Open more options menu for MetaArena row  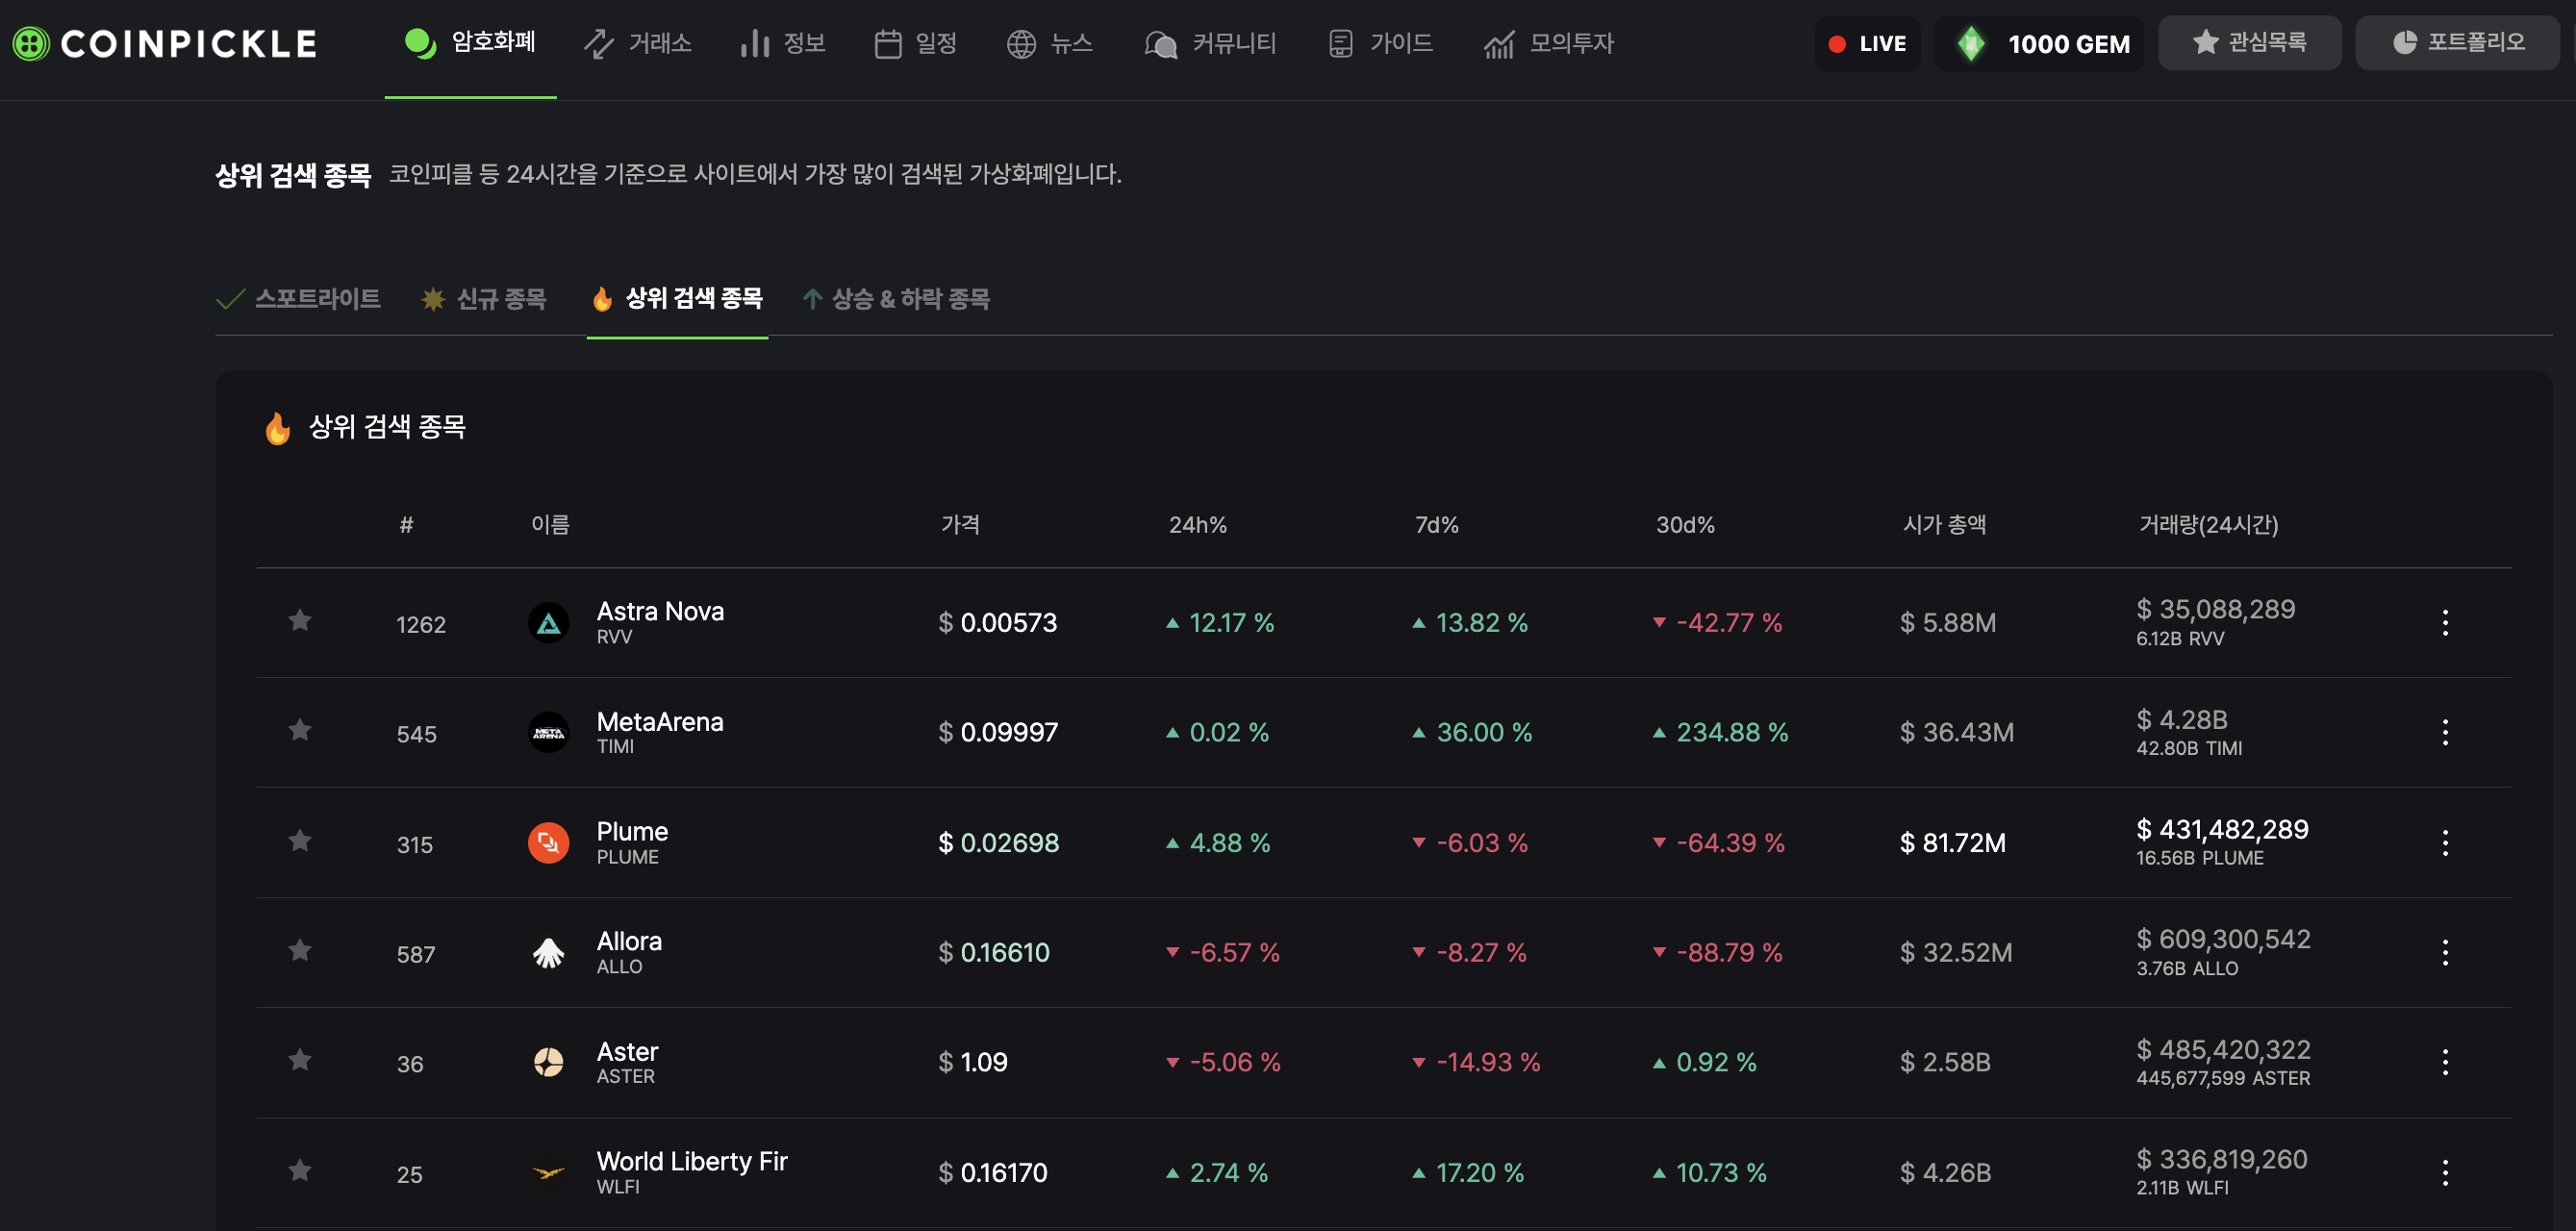2445,733
